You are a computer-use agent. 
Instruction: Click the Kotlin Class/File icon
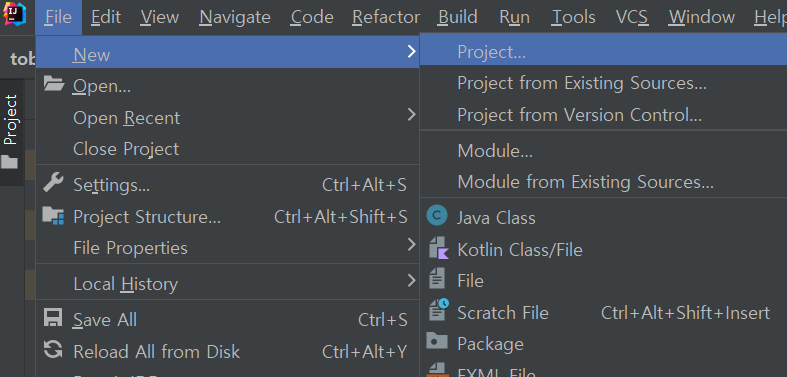(438, 248)
